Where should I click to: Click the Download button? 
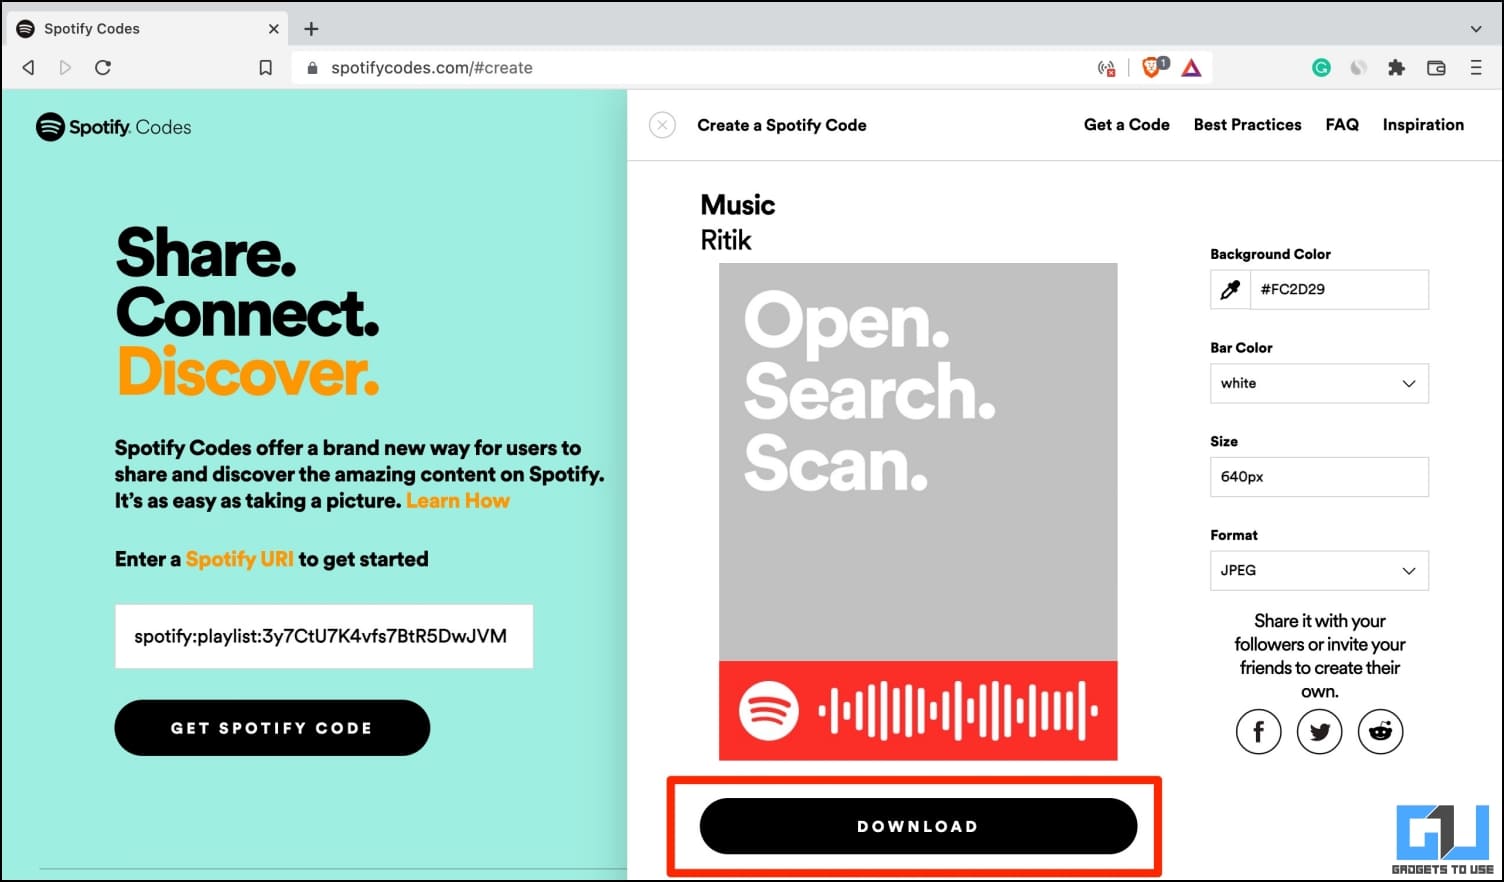point(918,826)
